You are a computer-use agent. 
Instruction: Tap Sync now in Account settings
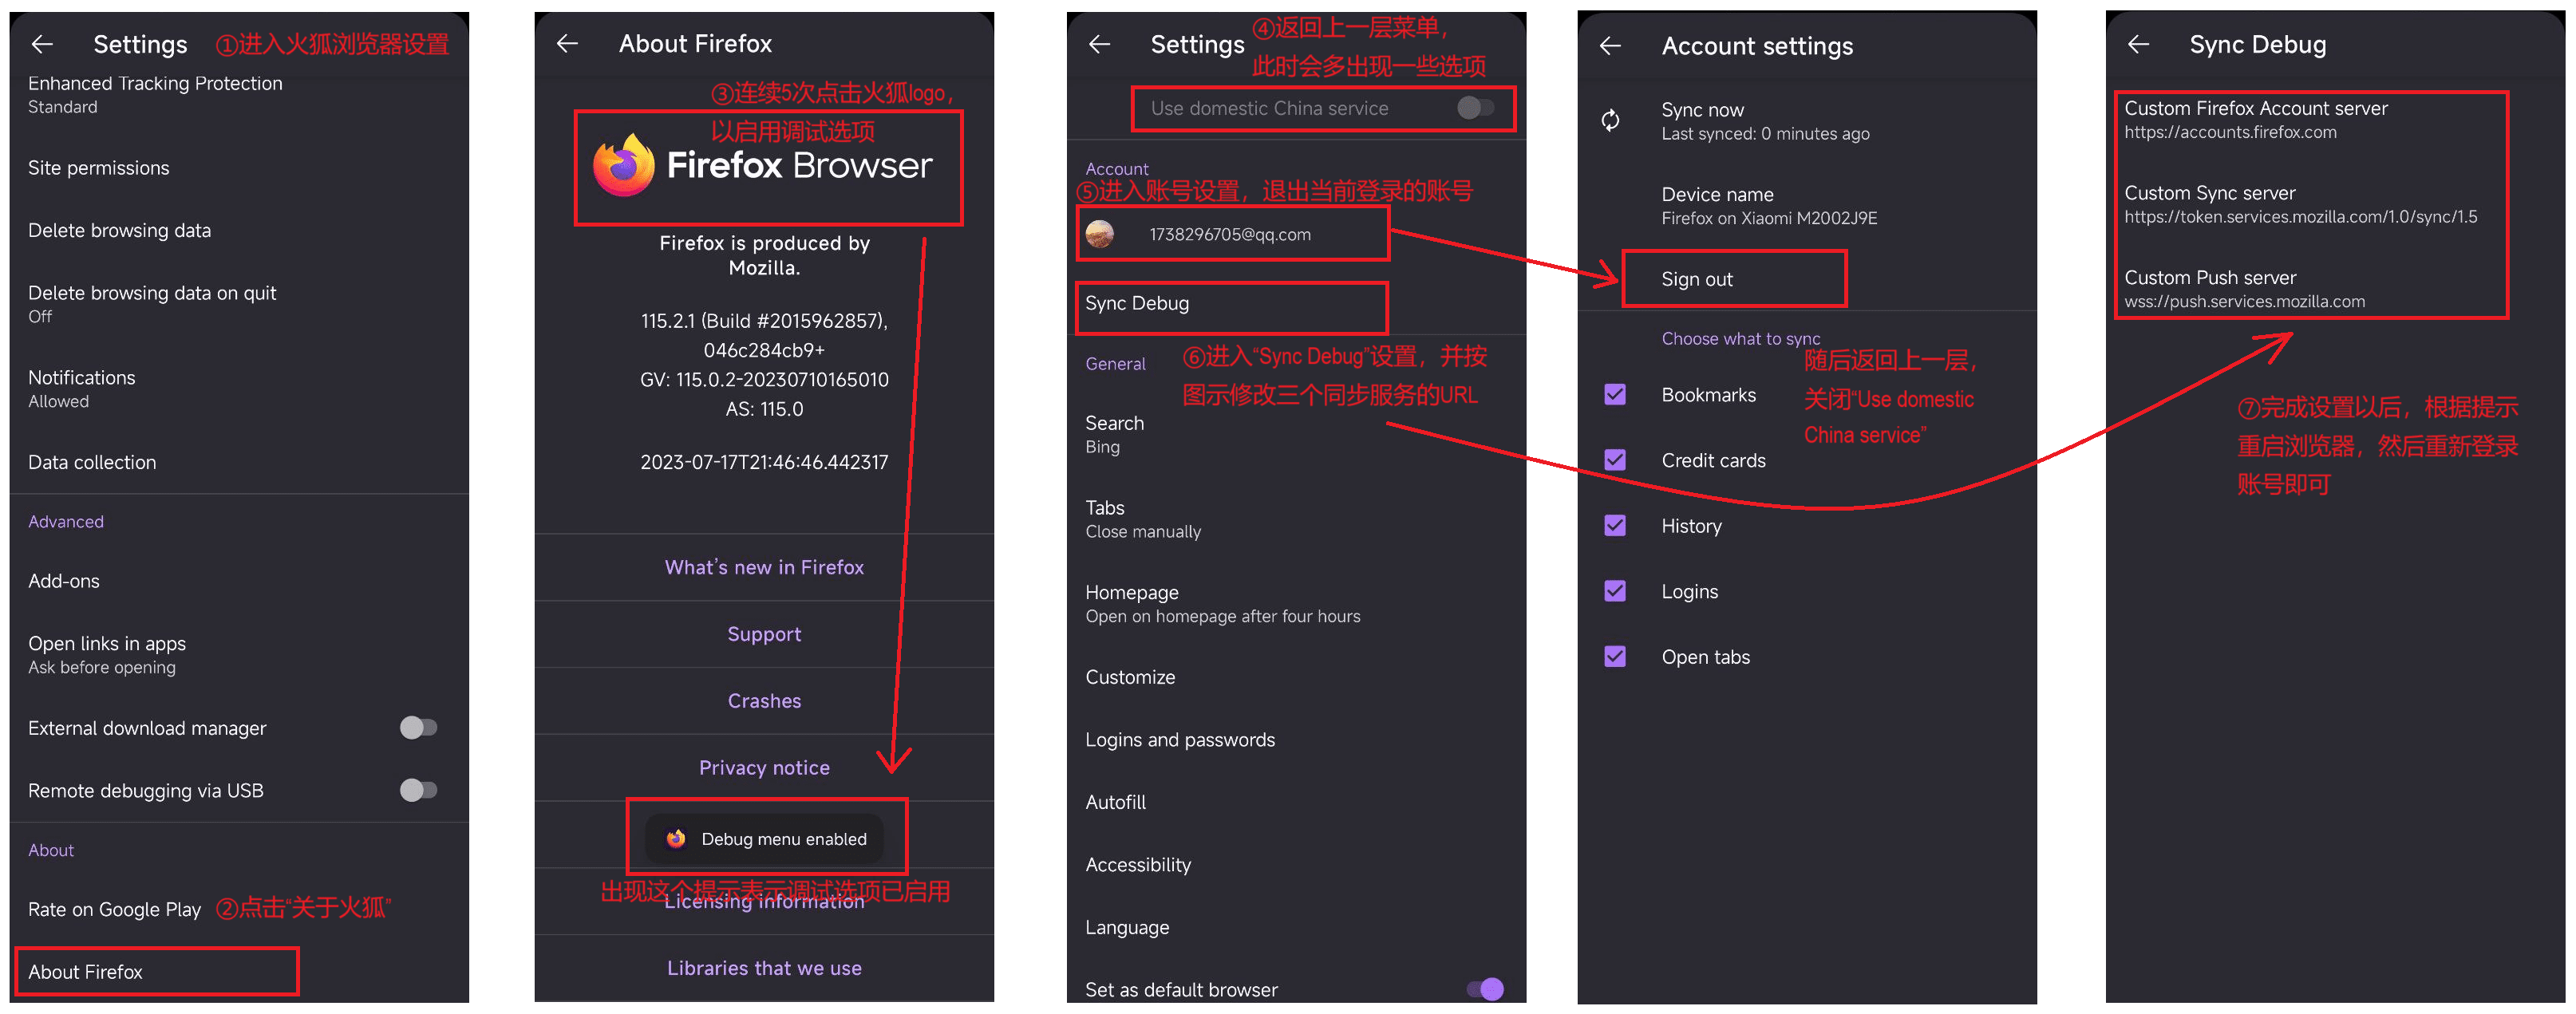[1806, 121]
